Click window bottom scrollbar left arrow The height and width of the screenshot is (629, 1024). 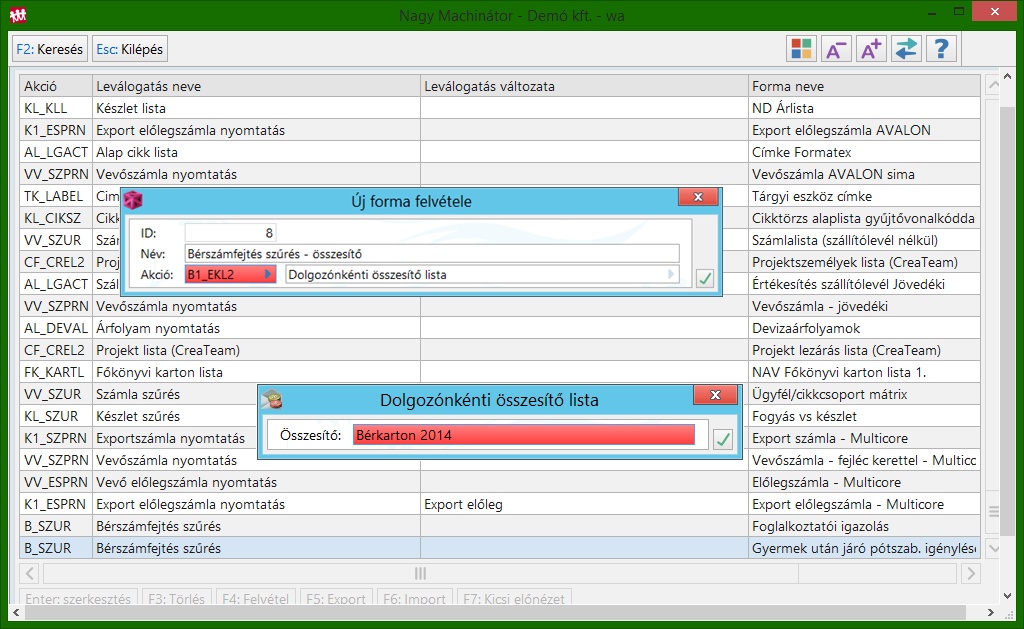(x=16, y=613)
